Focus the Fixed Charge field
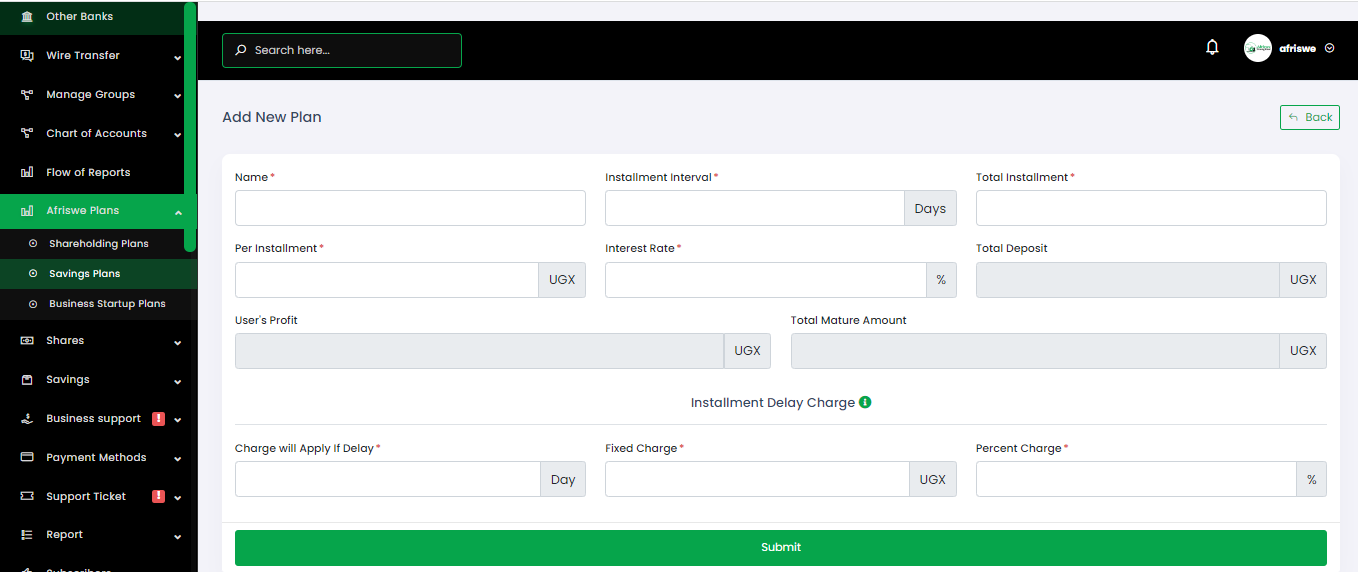1358x572 pixels. (757, 479)
